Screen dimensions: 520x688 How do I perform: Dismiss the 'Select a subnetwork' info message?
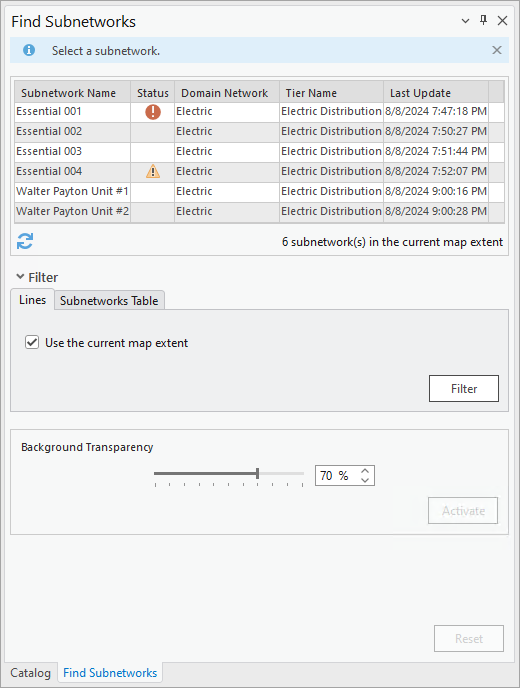tap(496, 50)
